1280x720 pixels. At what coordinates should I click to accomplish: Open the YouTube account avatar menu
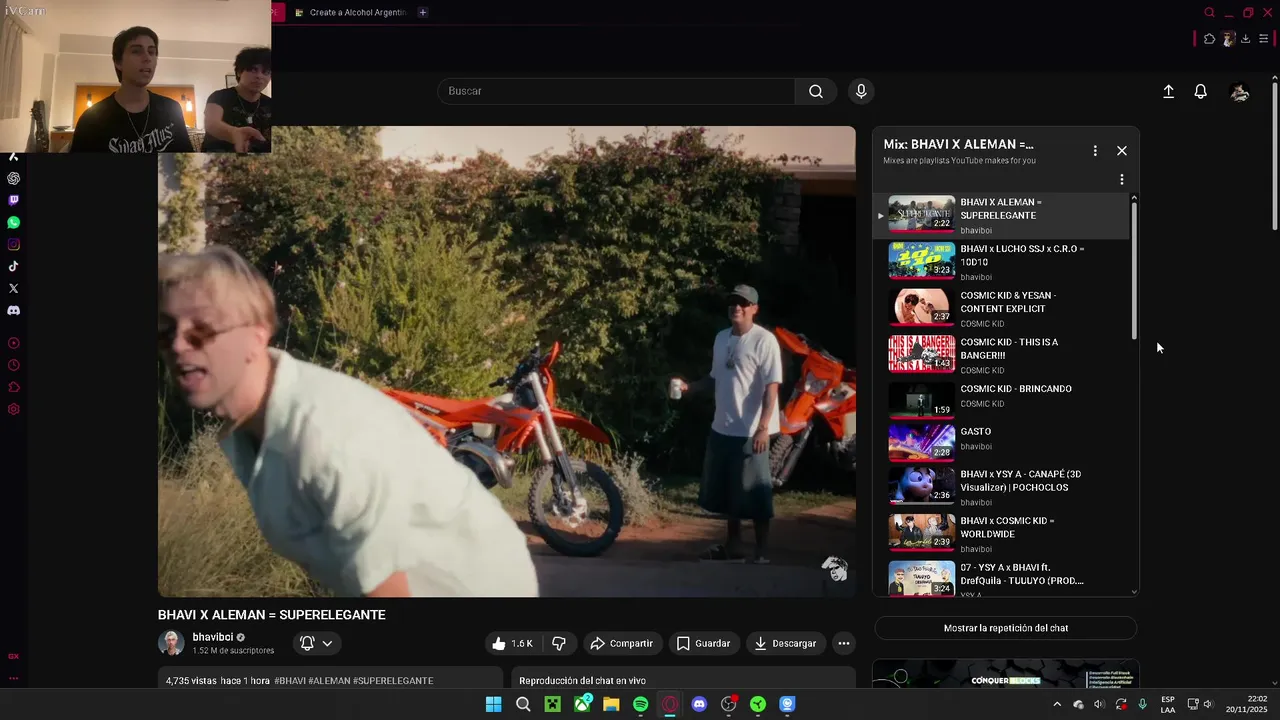point(1240,92)
